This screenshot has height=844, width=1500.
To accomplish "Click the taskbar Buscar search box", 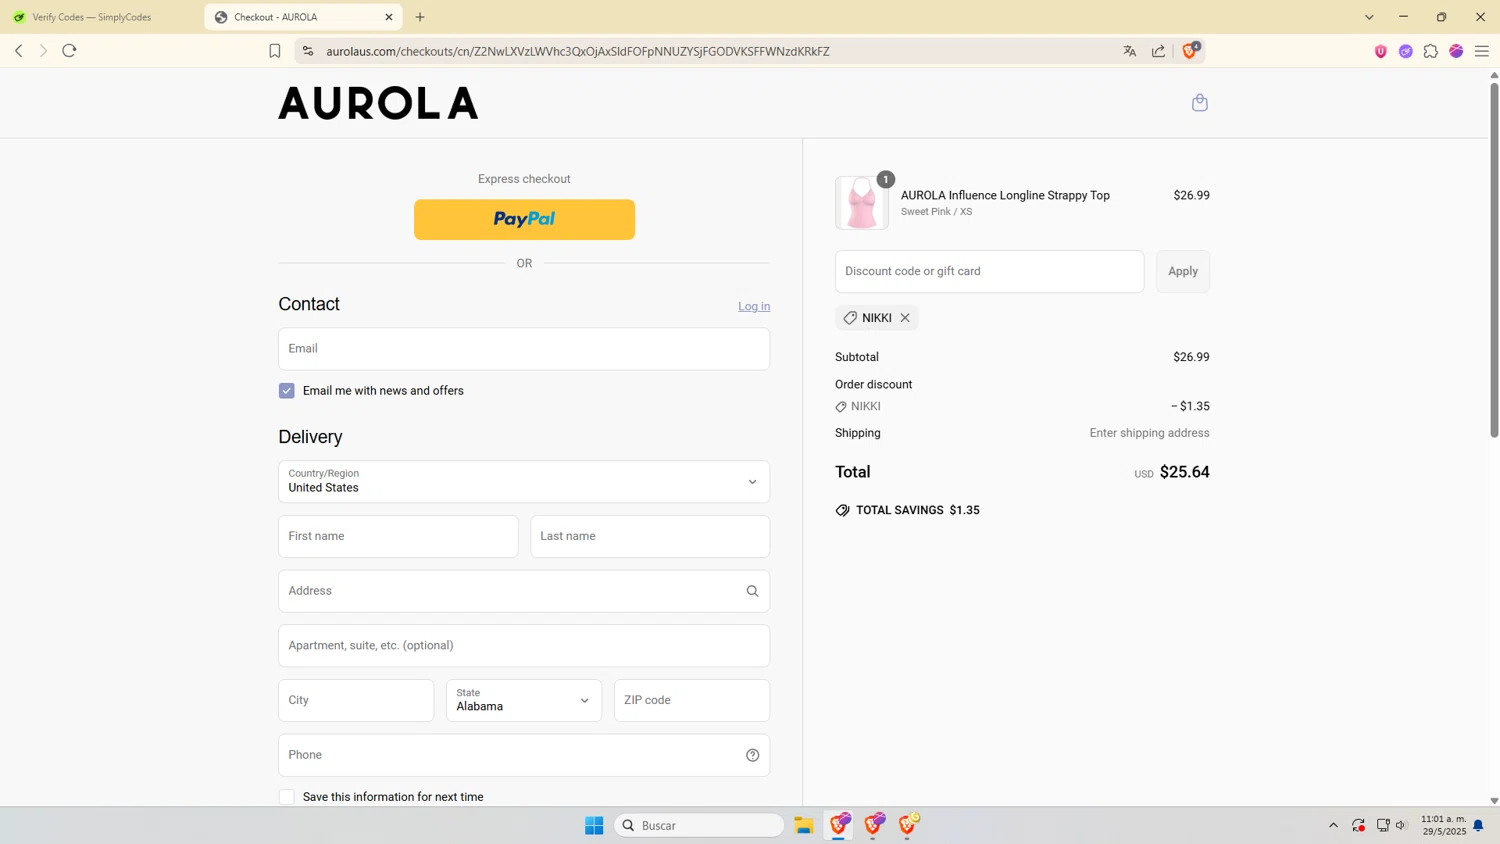I will tap(699, 825).
